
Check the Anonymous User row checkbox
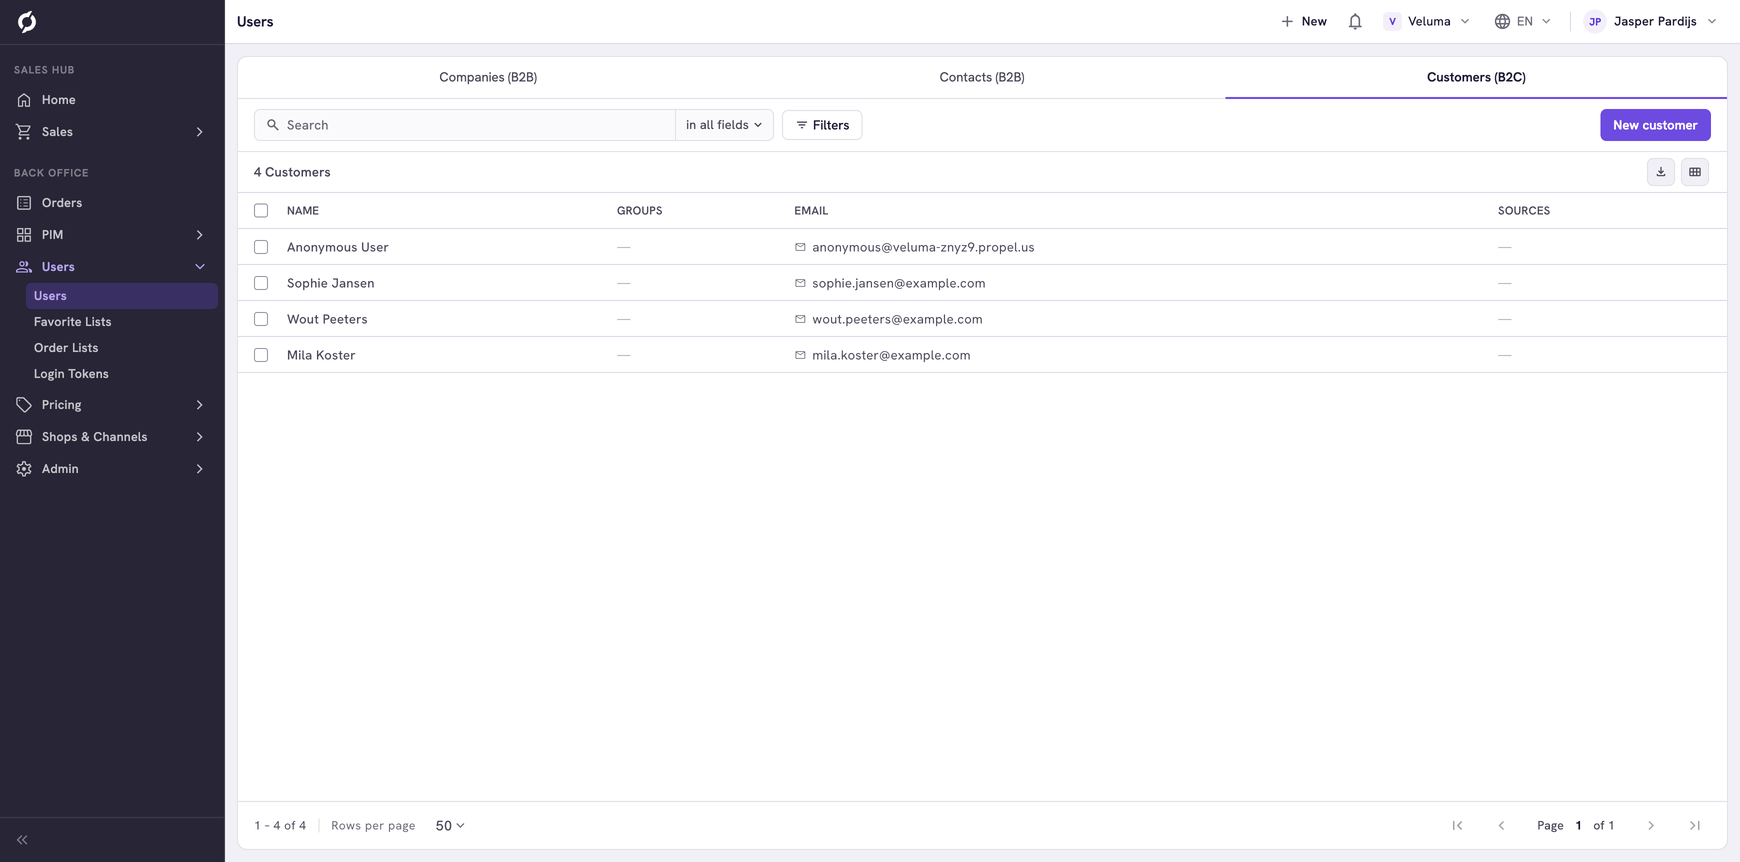[x=261, y=247]
